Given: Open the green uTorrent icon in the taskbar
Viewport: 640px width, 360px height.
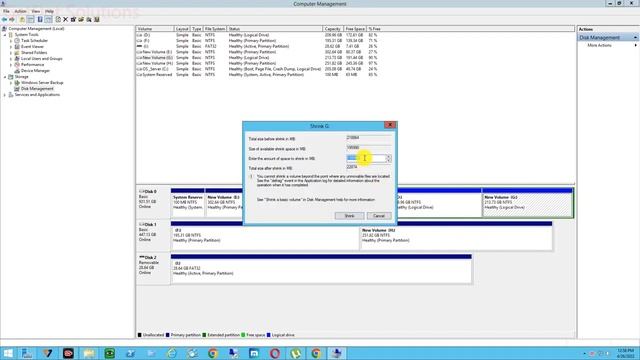Looking at the screenshot, I should tap(296, 353).
